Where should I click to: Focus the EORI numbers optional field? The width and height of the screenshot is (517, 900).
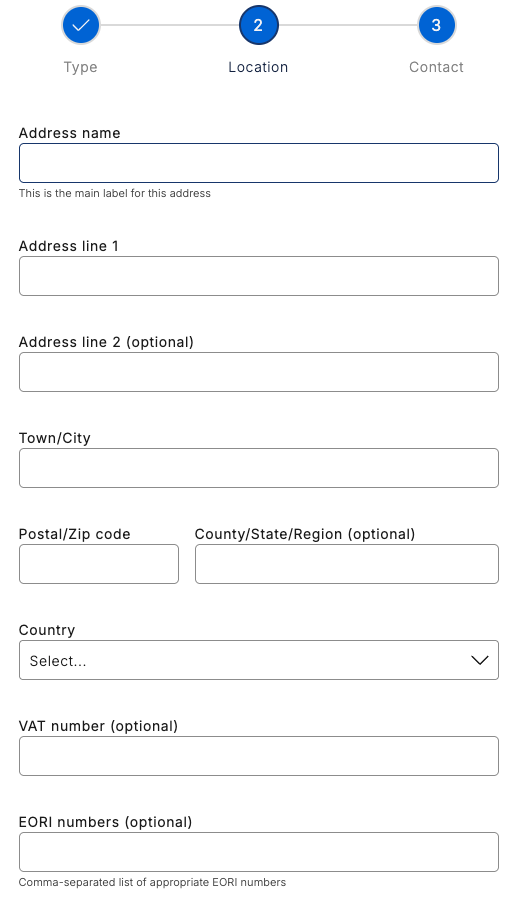pos(259,852)
